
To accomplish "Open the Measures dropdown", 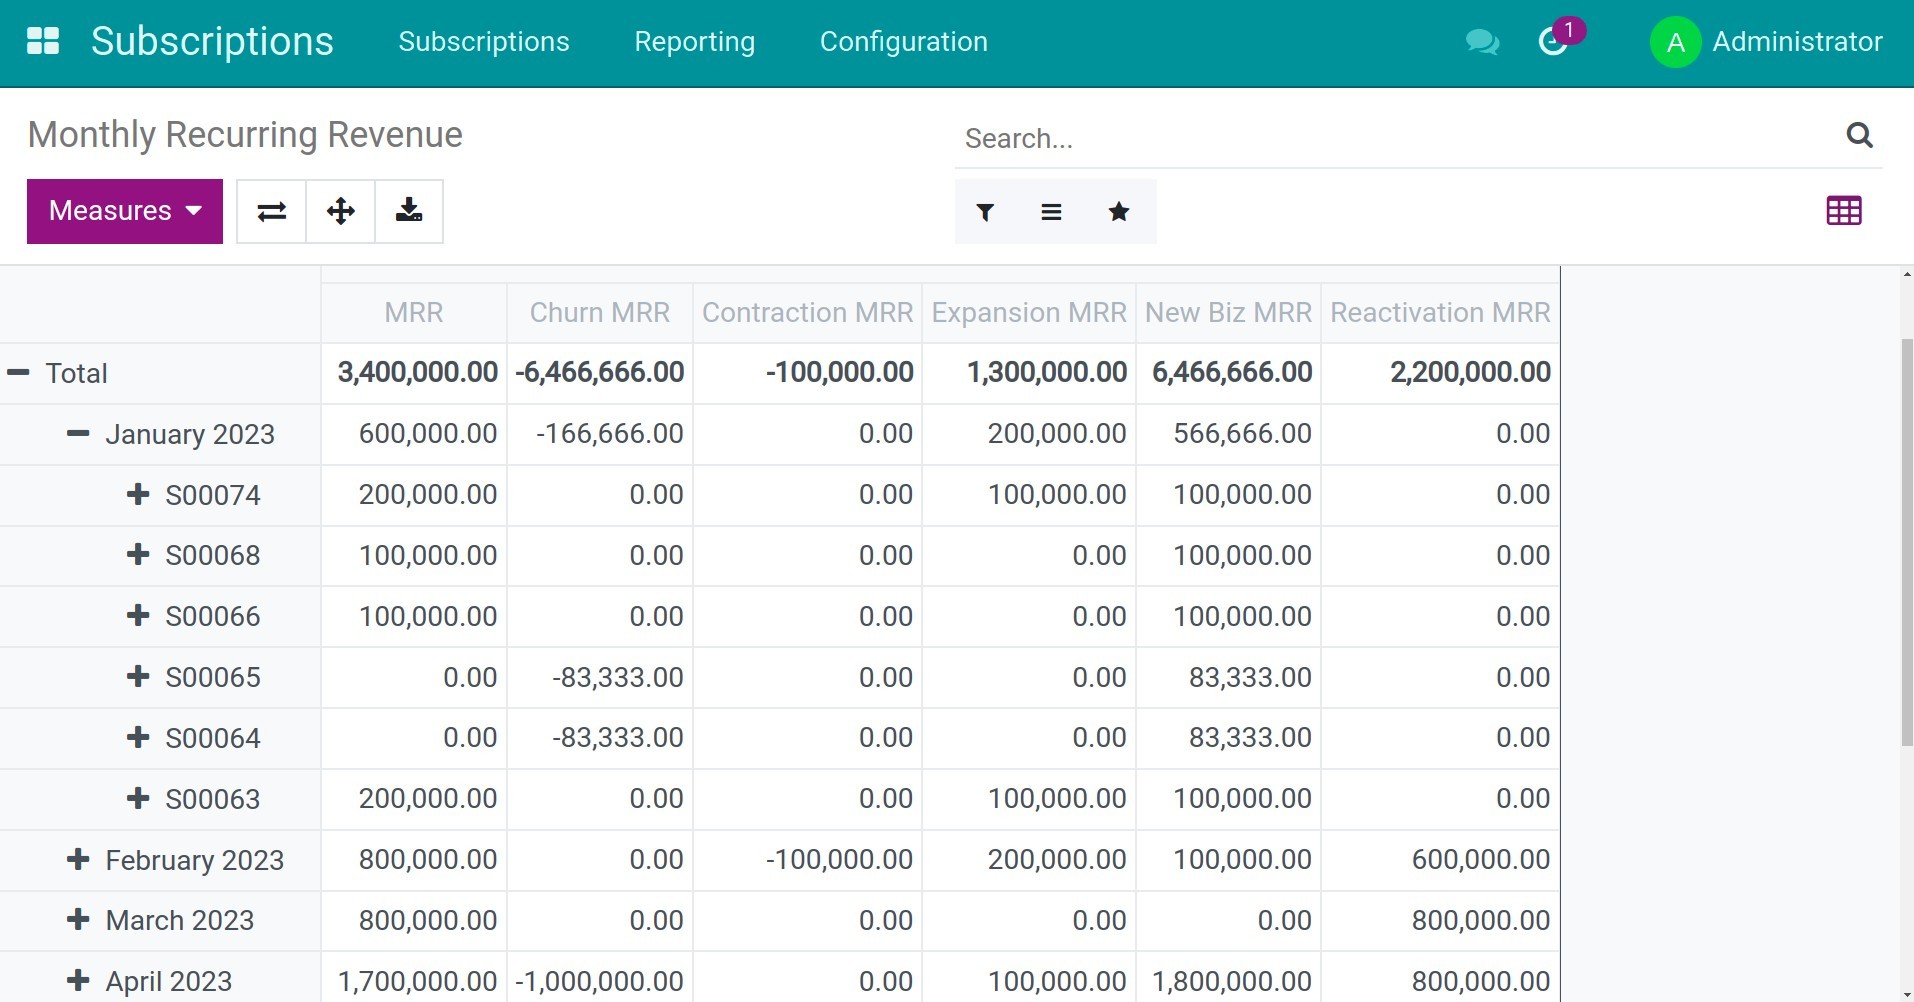I will [125, 211].
